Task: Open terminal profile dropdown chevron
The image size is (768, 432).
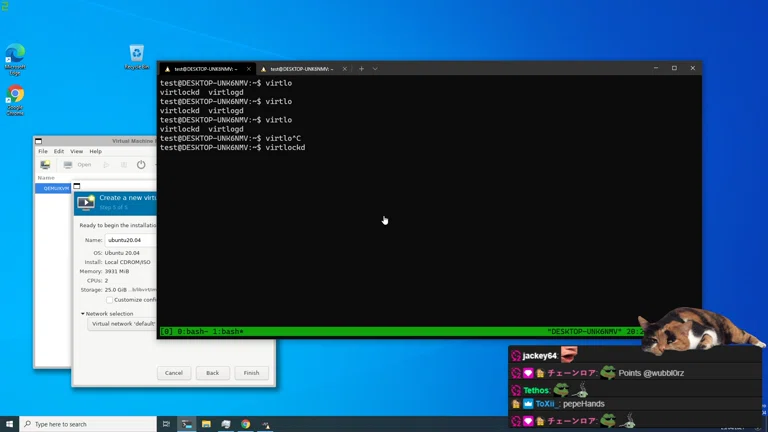Action: tap(375, 69)
